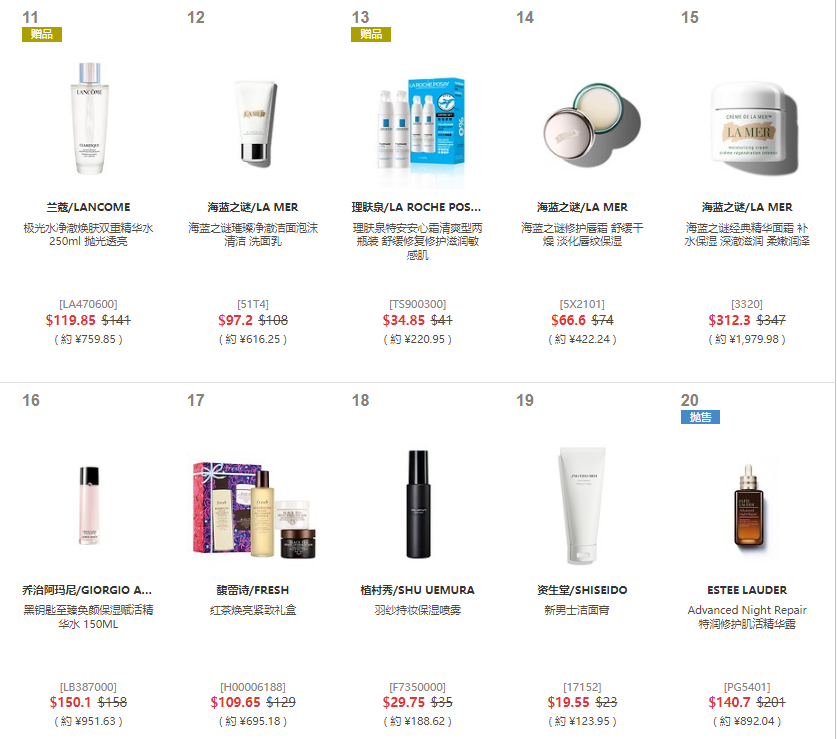
Task: Open the 植村秀/SHU UEMURA brand link
Action: (x=417, y=590)
